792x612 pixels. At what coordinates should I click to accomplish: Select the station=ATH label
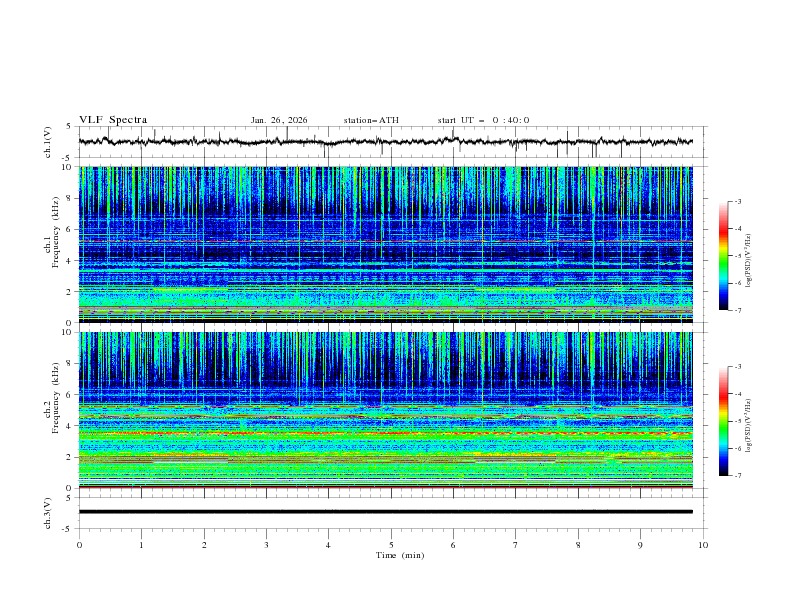371,120
